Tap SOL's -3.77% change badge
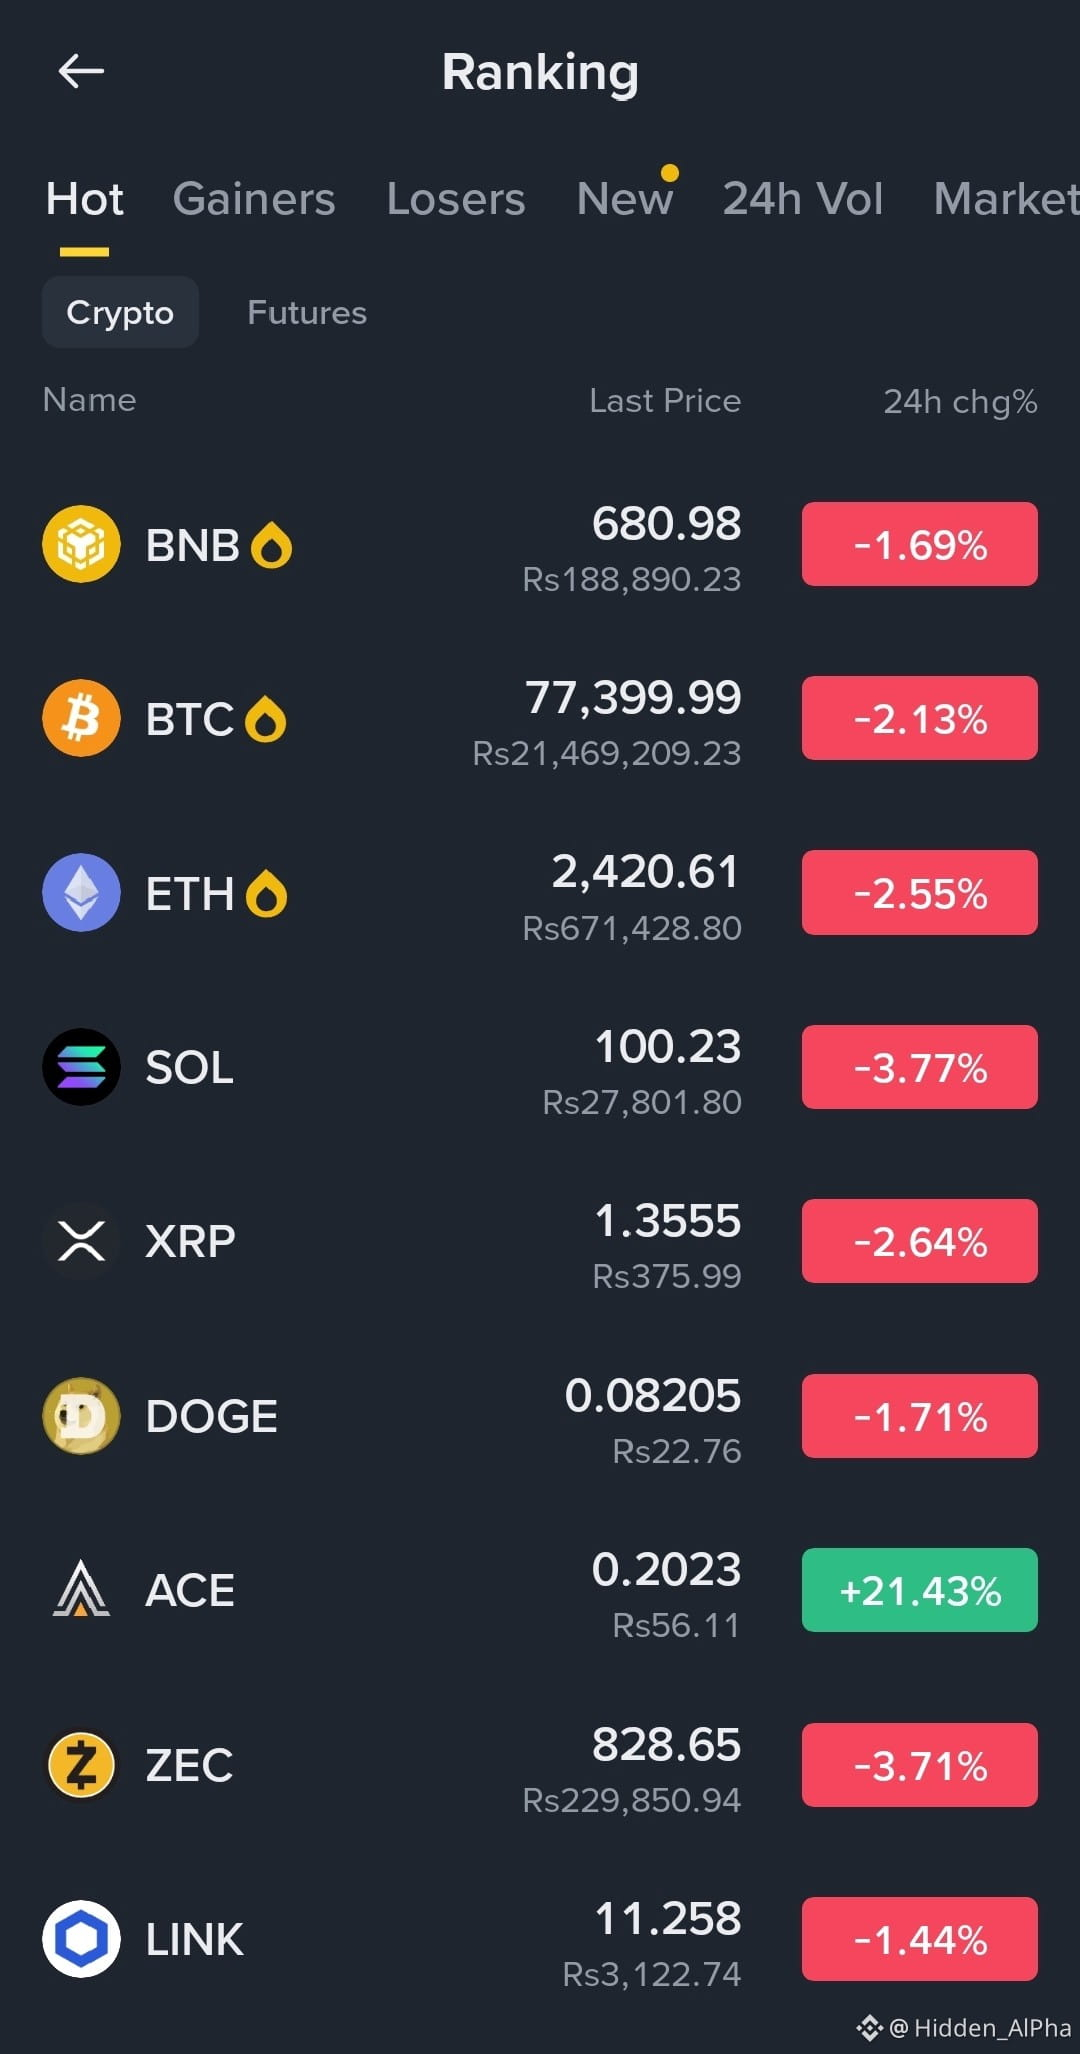Image resolution: width=1080 pixels, height=2054 pixels. (920, 1067)
